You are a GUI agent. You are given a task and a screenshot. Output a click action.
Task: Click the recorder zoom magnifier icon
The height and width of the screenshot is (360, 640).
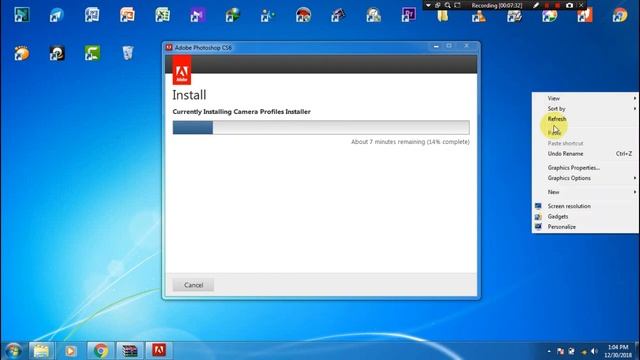(x=447, y=5)
